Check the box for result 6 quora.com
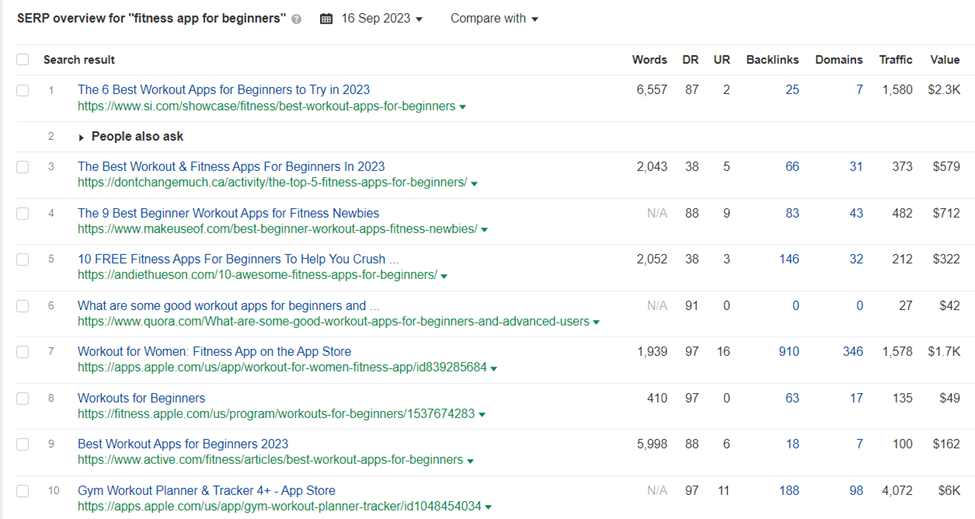The image size is (975, 519). 23,306
